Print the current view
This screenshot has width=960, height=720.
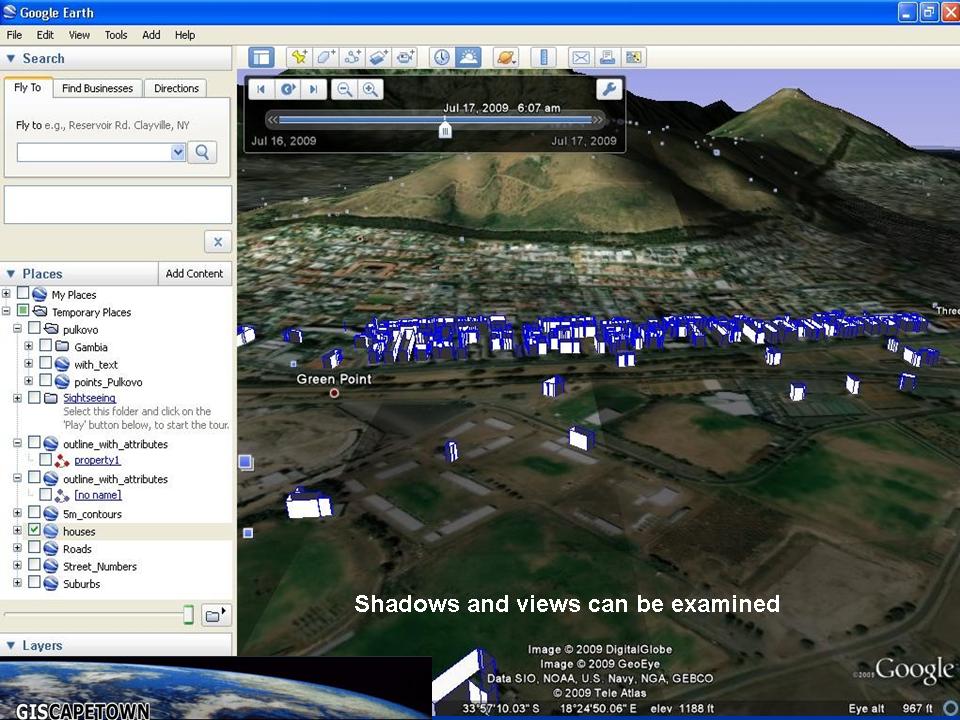coord(607,58)
